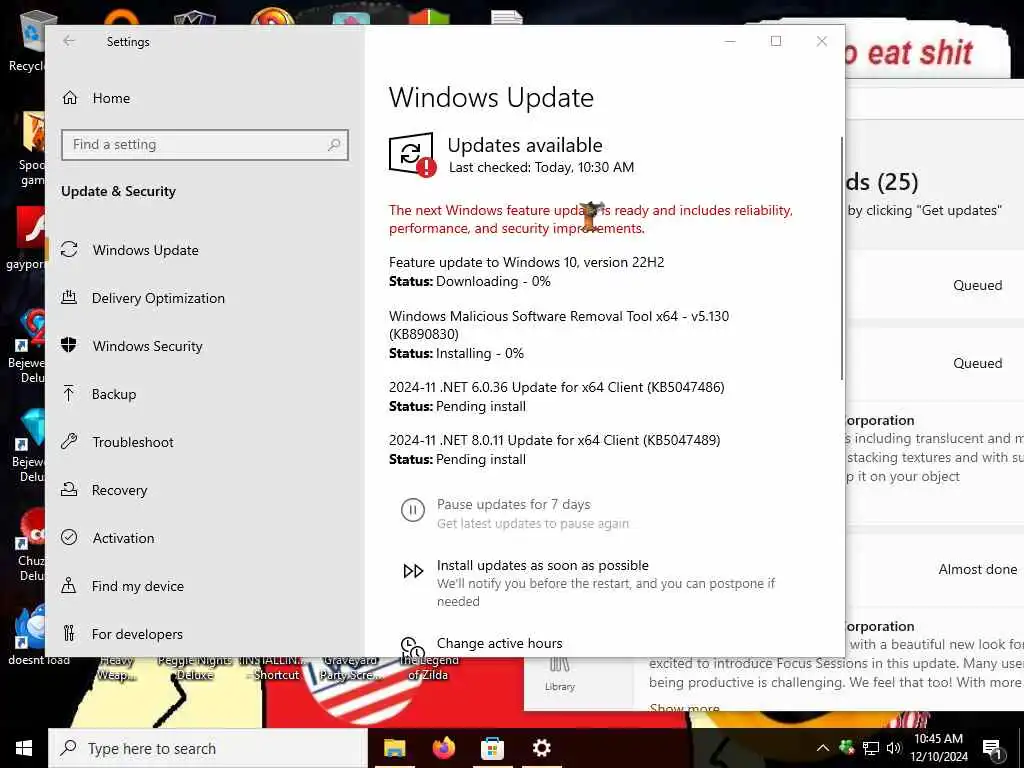
Task: Open volume control in system tray
Action: tap(893, 748)
